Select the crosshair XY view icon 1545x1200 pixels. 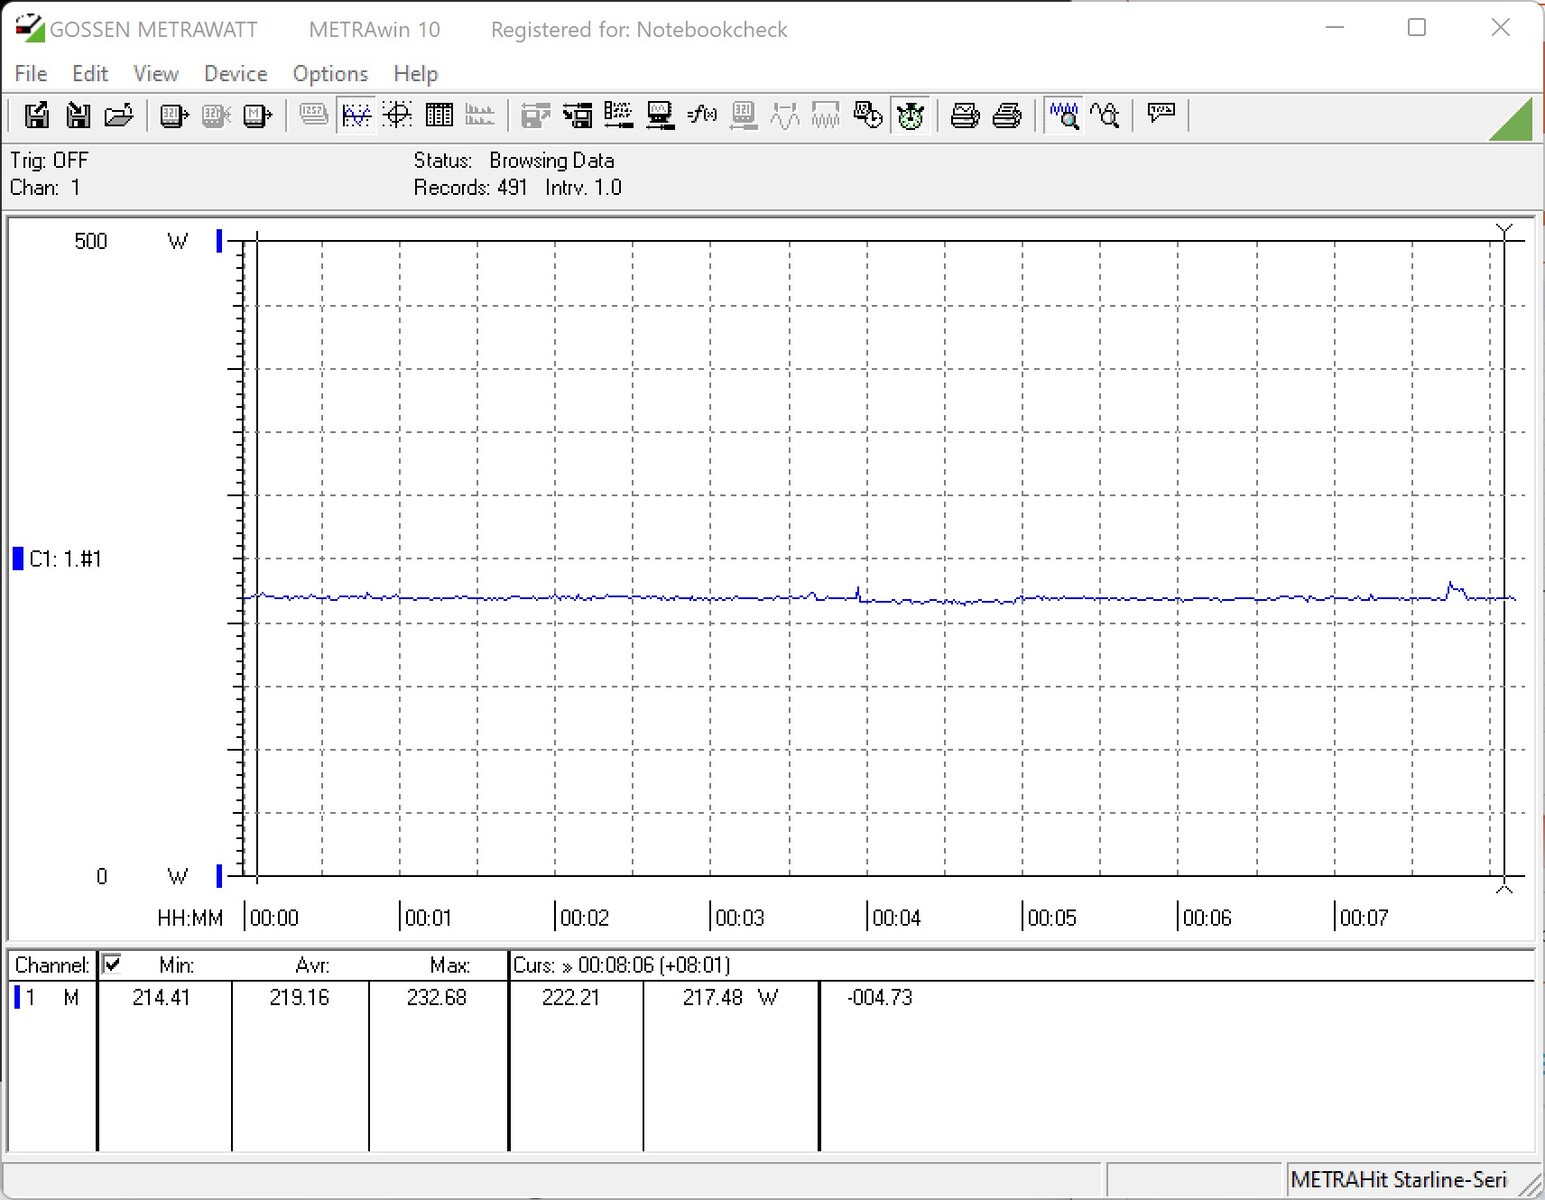(398, 116)
